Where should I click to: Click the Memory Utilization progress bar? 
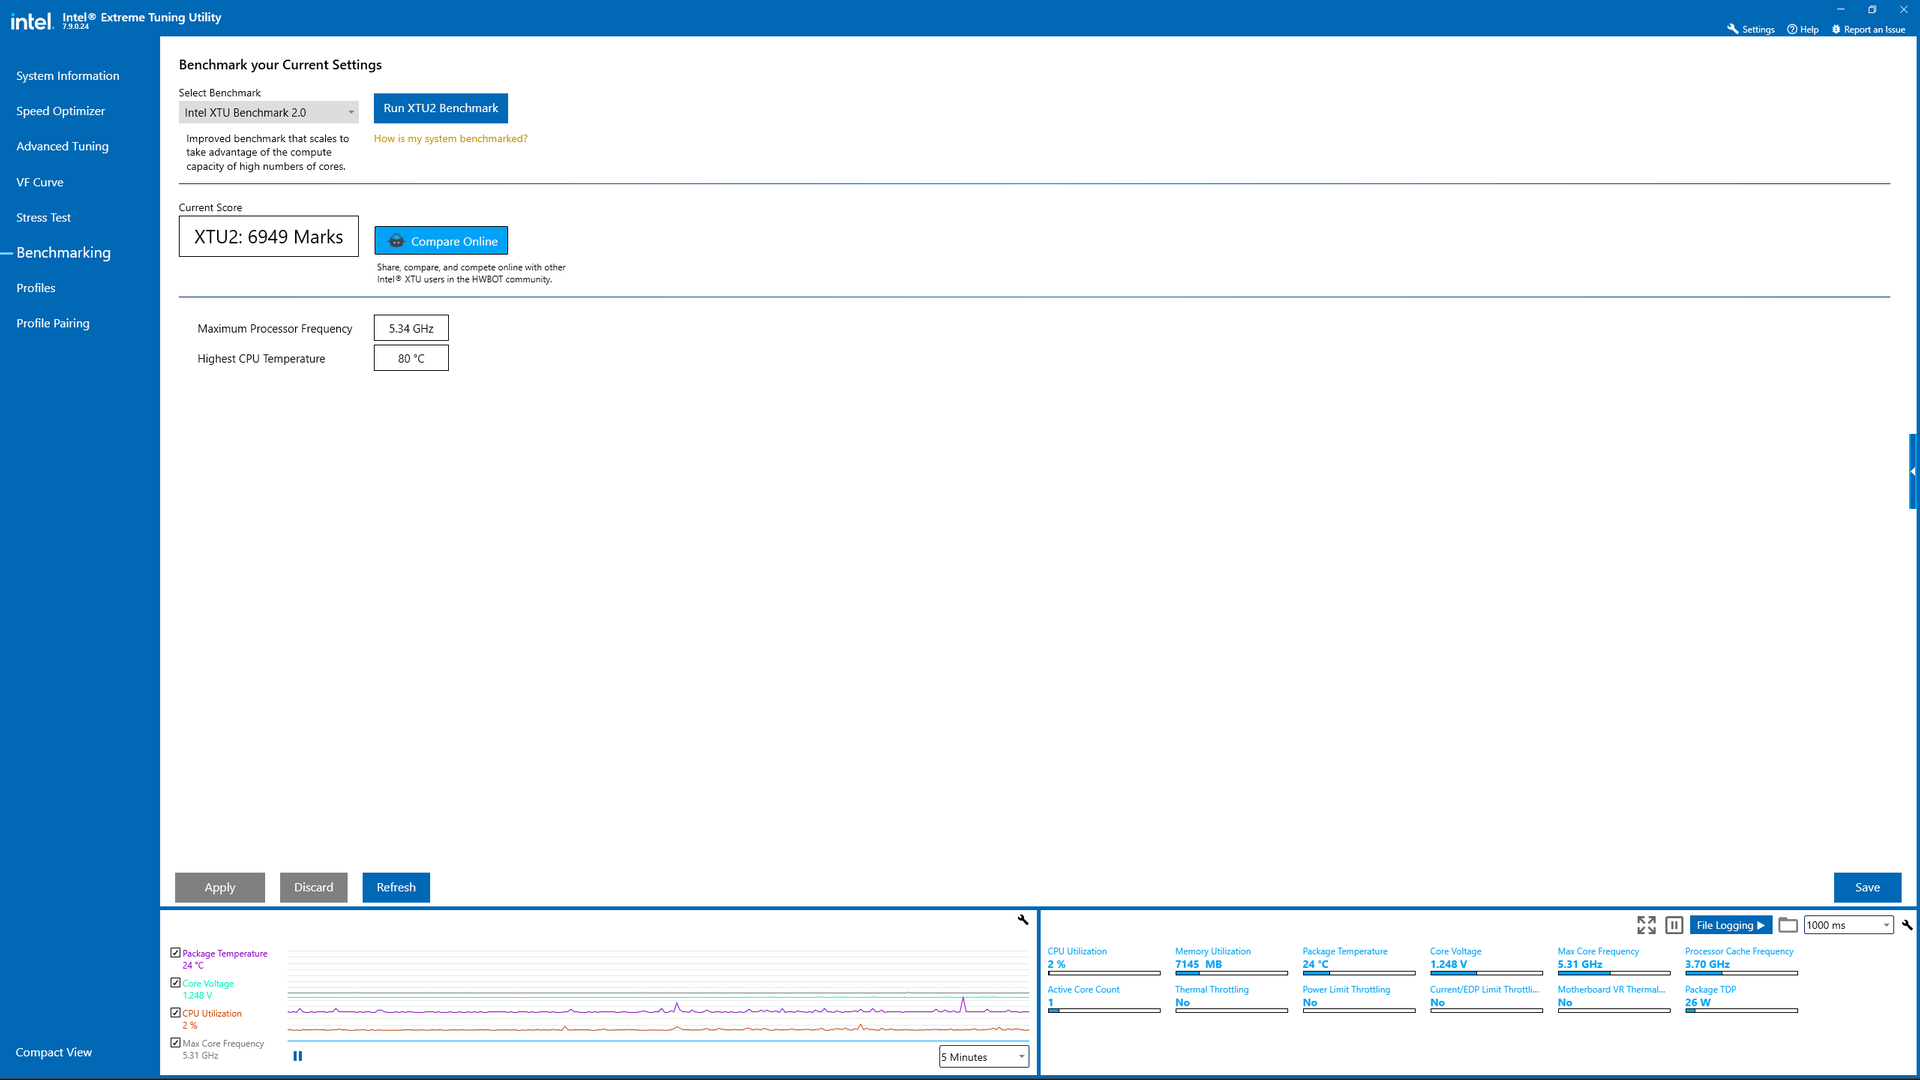click(x=1231, y=973)
